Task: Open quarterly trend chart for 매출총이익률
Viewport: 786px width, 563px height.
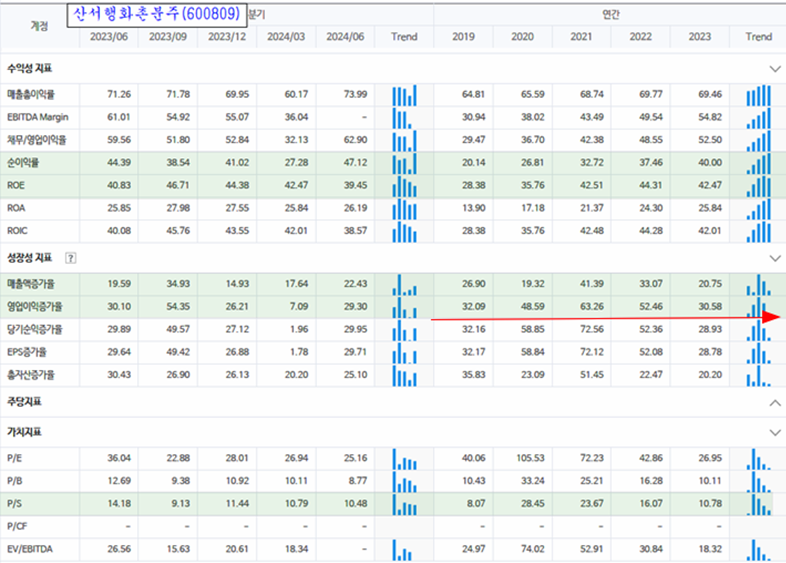Action: (404, 95)
